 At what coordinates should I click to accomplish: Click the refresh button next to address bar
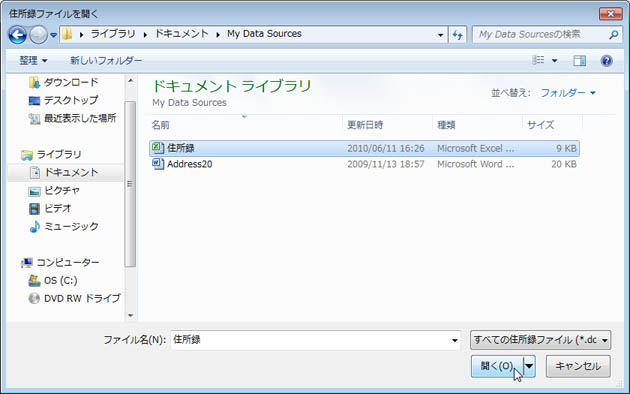[458, 35]
